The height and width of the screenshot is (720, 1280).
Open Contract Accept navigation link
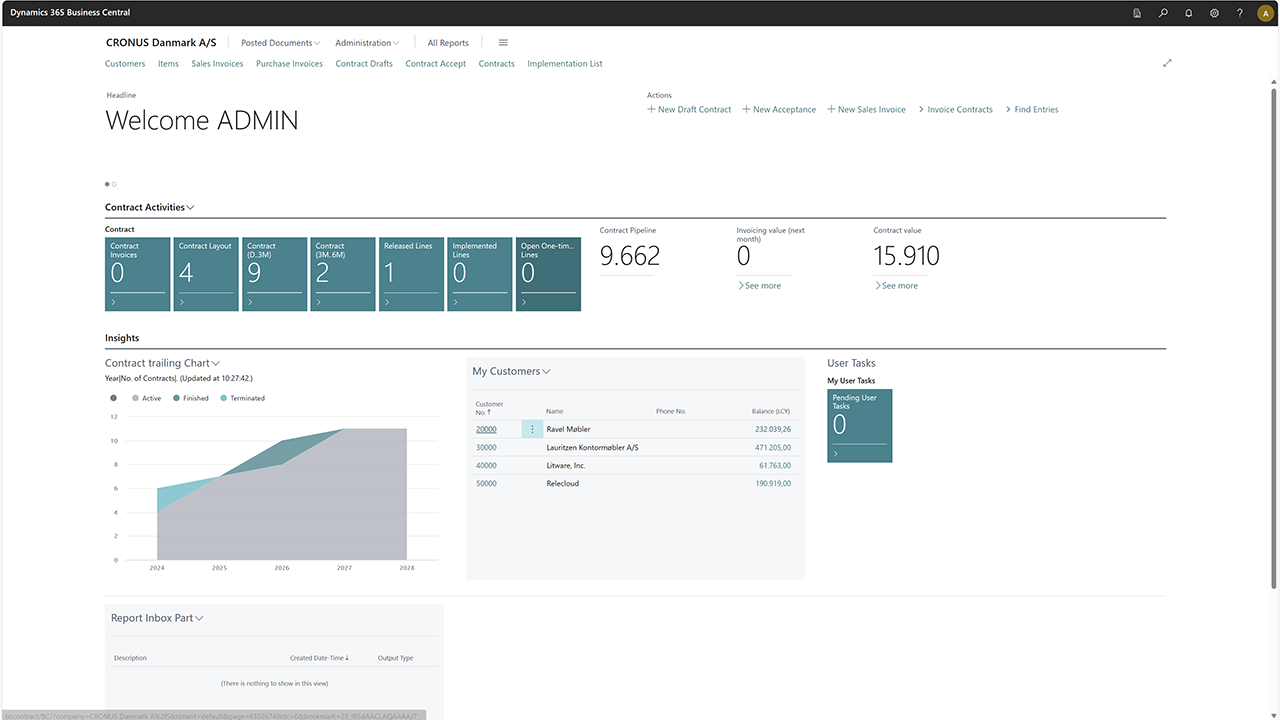point(435,63)
